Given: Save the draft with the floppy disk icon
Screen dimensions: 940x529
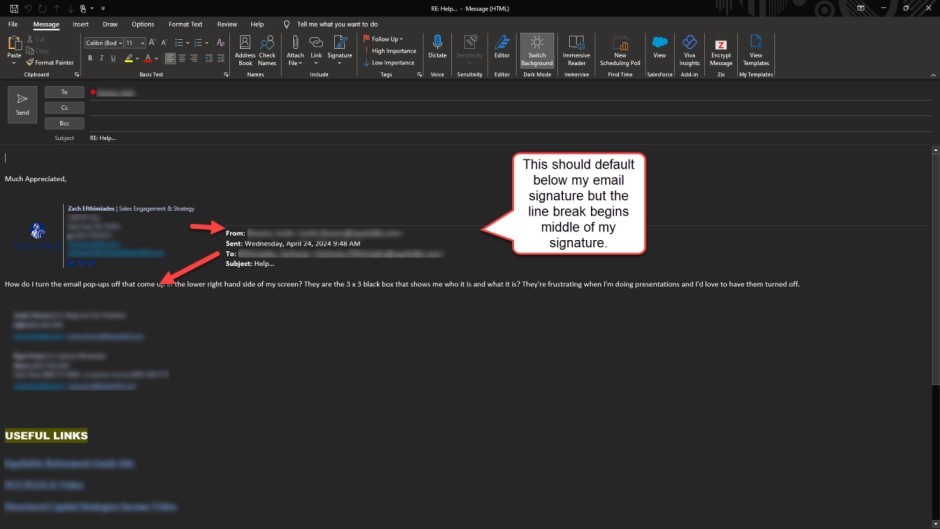Looking at the screenshot, I should click(13, 8).
